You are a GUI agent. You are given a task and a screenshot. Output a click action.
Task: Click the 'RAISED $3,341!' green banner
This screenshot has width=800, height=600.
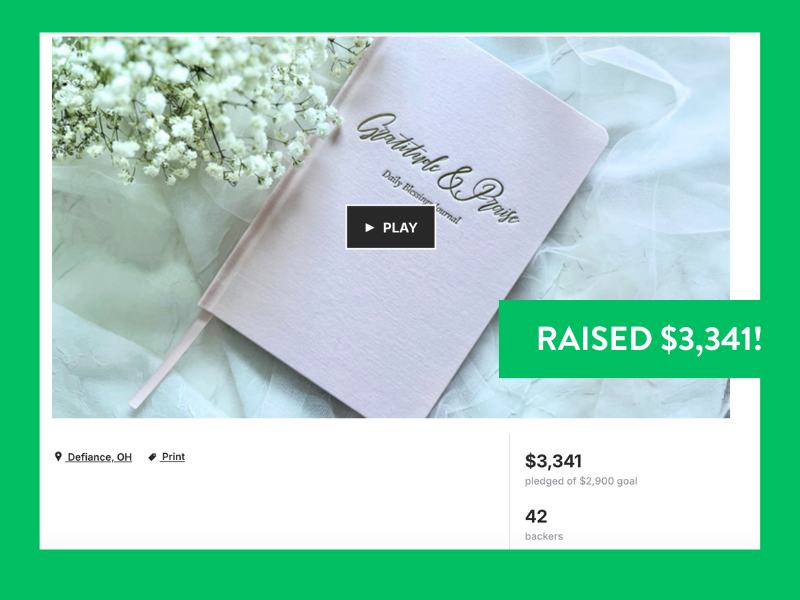click(630, 339)
